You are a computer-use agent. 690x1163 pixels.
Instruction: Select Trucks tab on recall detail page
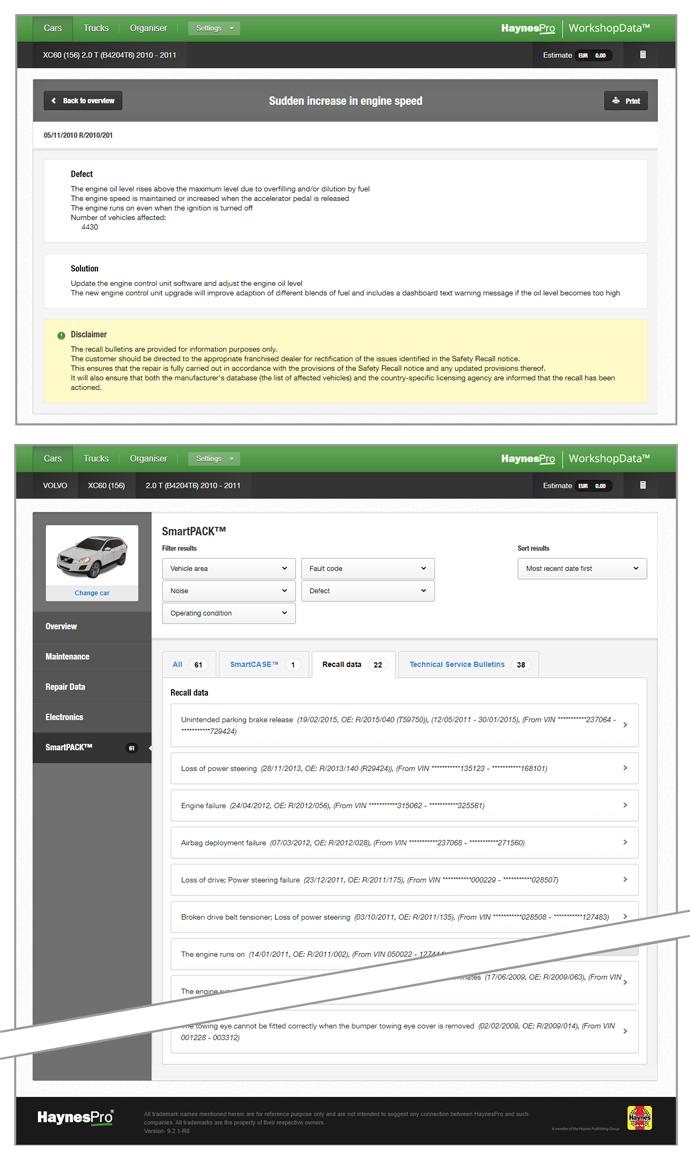pyautogui.click(x=96, y=28)
